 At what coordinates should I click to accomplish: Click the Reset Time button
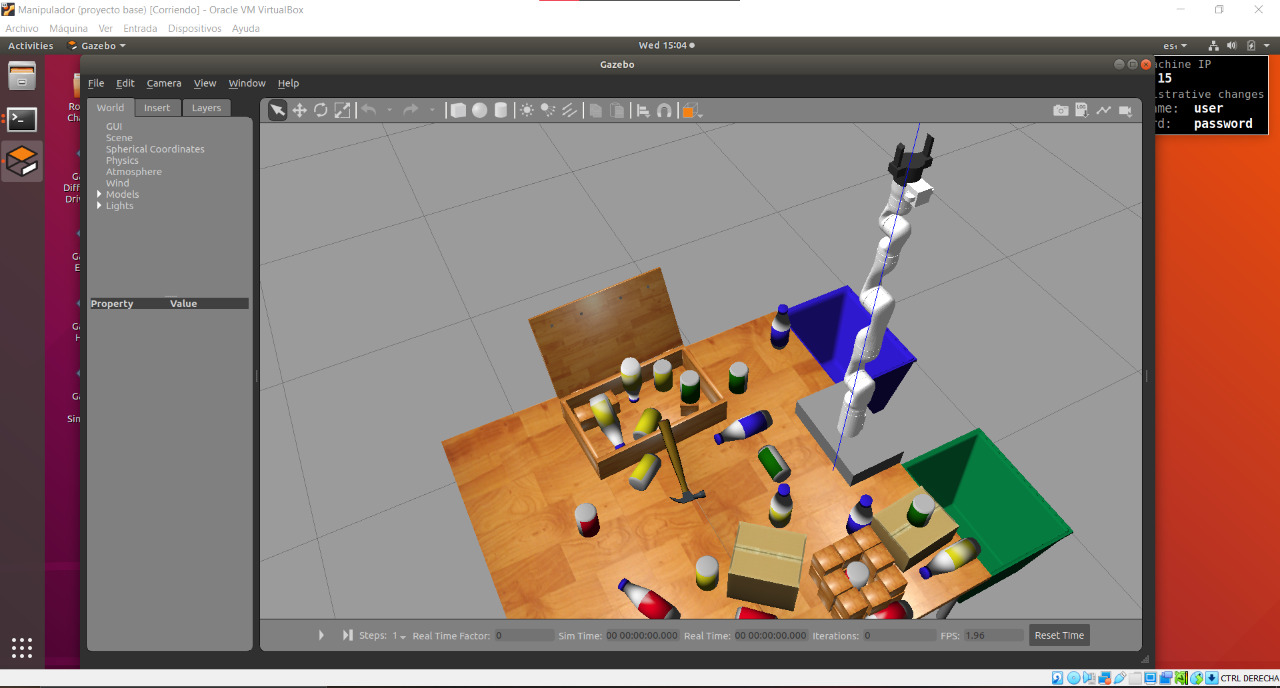(1059, 635)
